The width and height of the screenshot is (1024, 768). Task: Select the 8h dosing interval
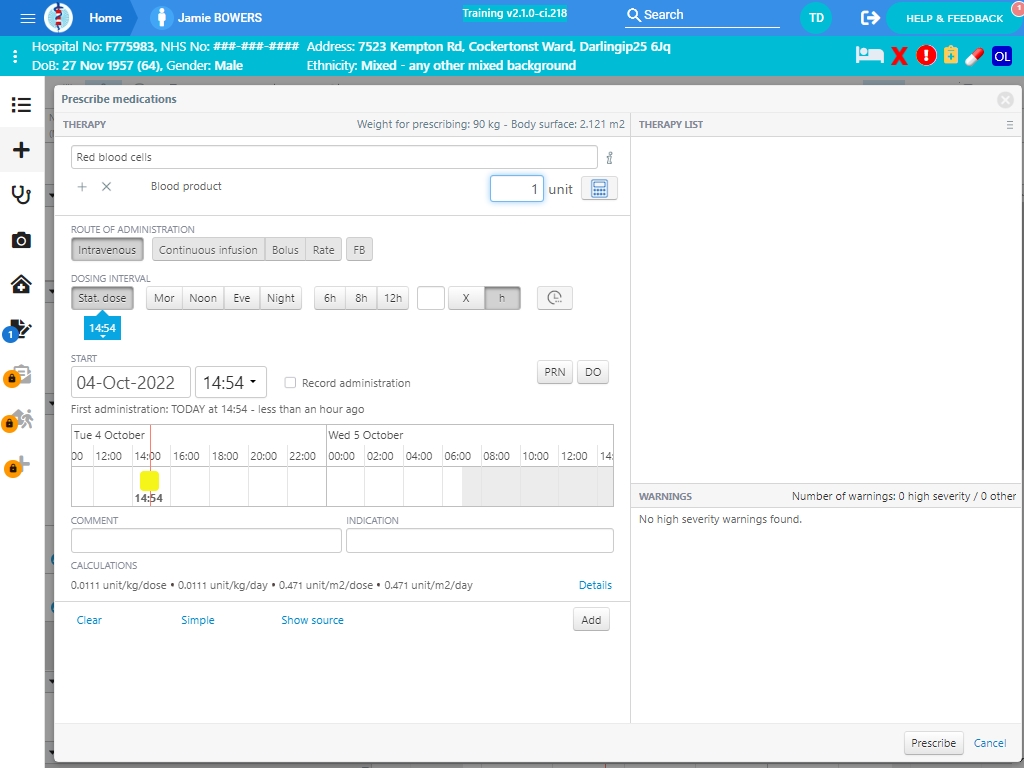(361, 298)
